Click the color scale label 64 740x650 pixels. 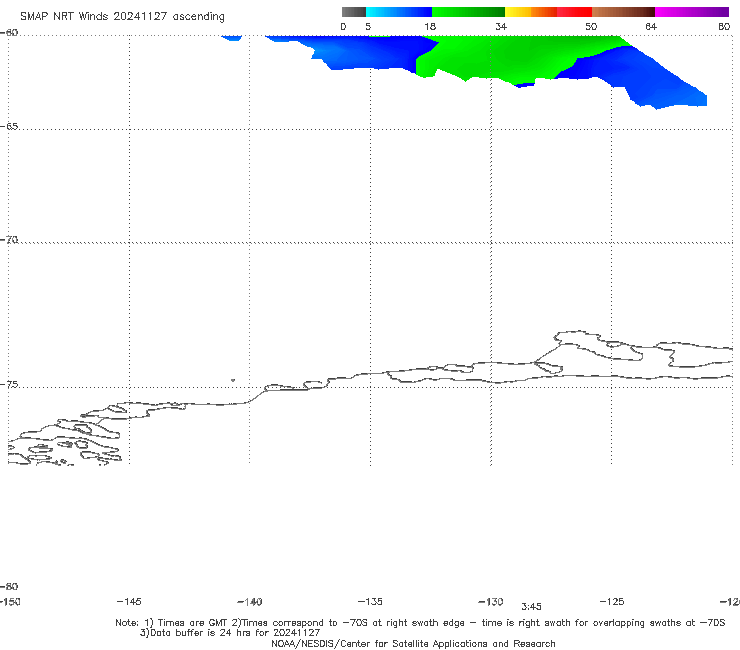[x=651, y=26]
